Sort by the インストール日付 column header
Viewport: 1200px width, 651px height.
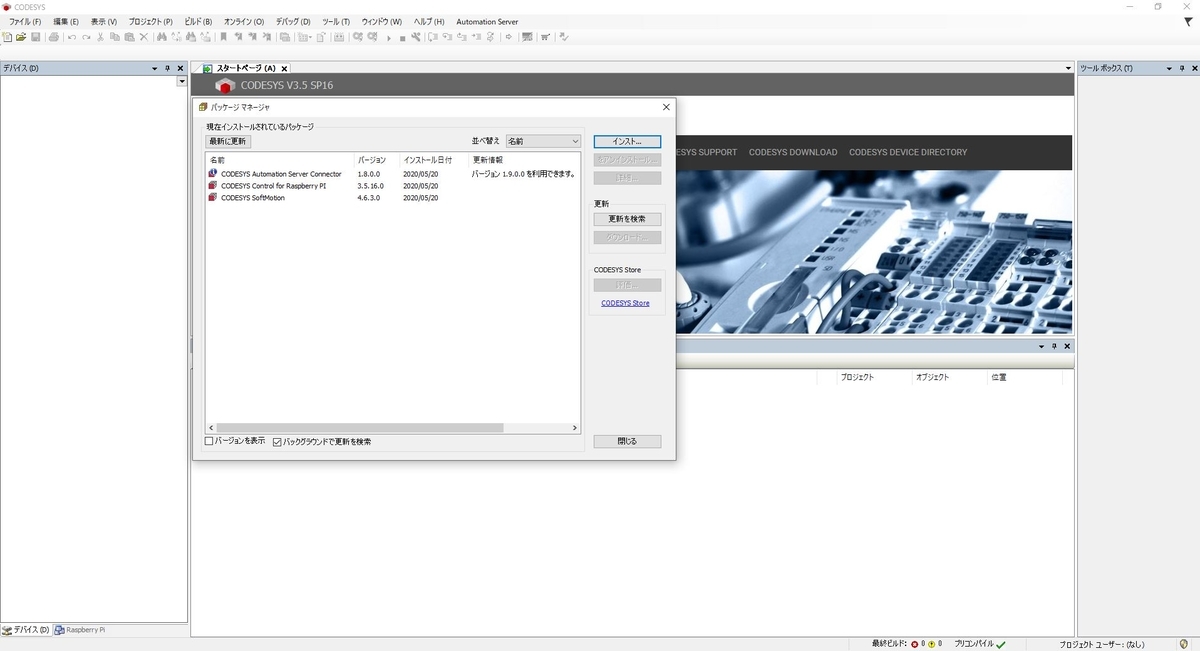(433, 160)
